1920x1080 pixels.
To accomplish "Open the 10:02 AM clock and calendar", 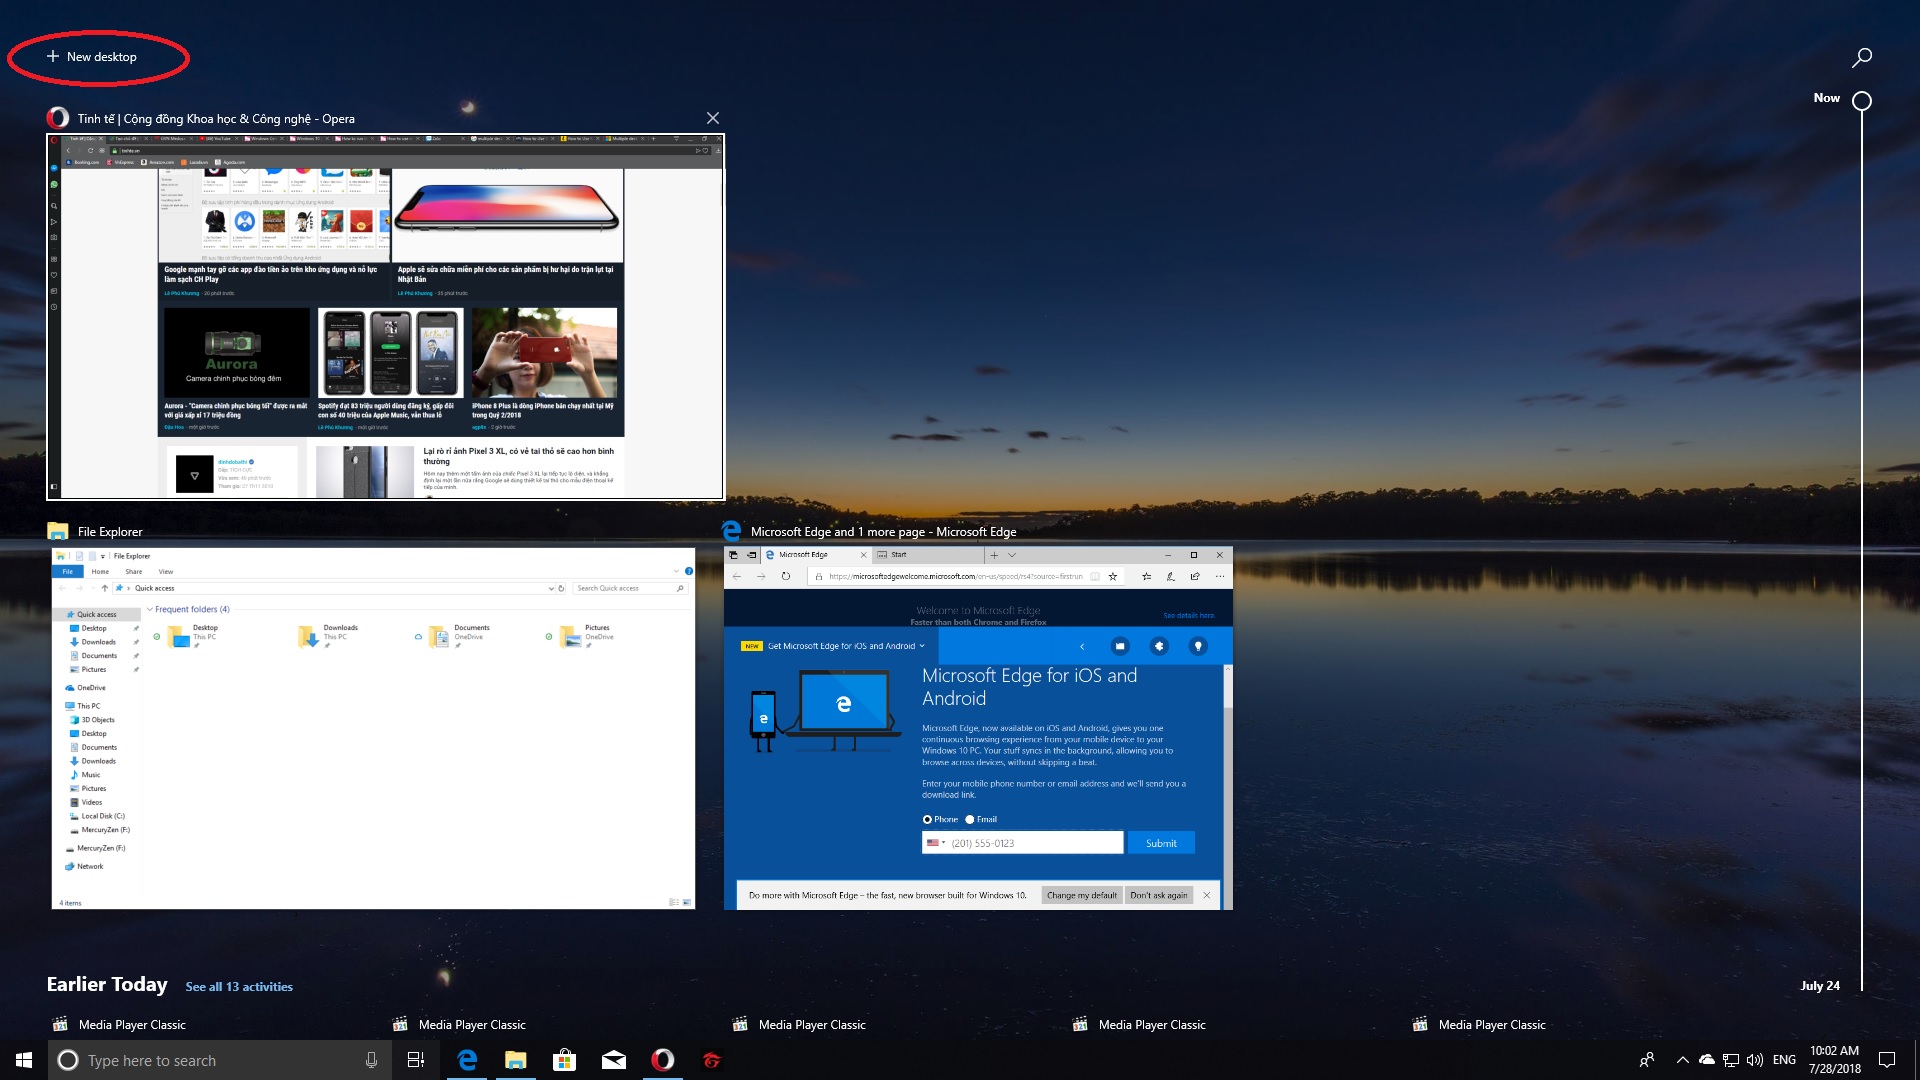I will [x=1834, y=1060].
